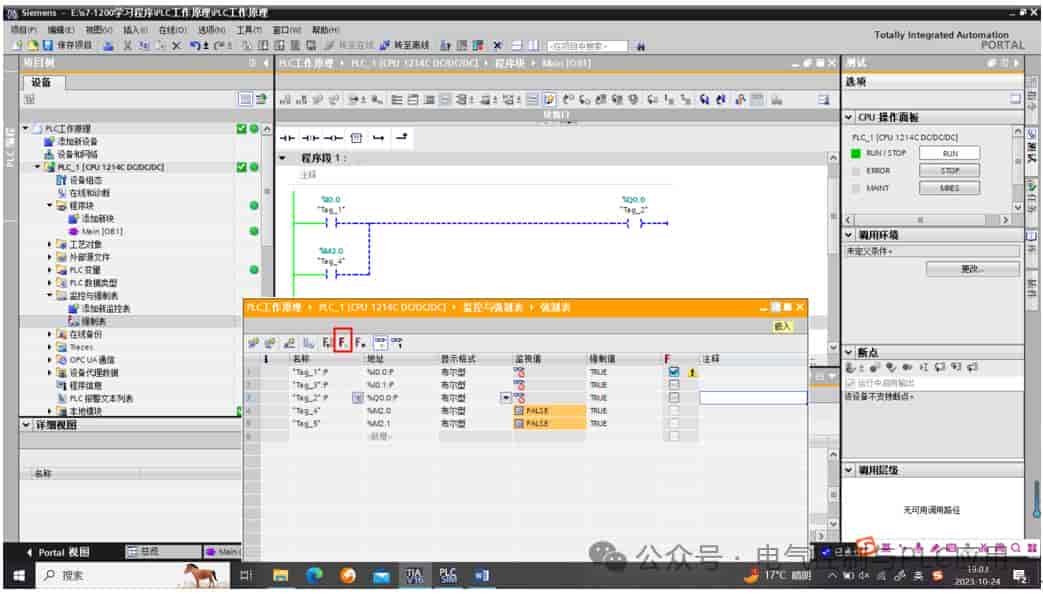This screenshot has width=1043, height=600.
Task: Click the Undo icon in main toolbar
Action: click(195, 45)
